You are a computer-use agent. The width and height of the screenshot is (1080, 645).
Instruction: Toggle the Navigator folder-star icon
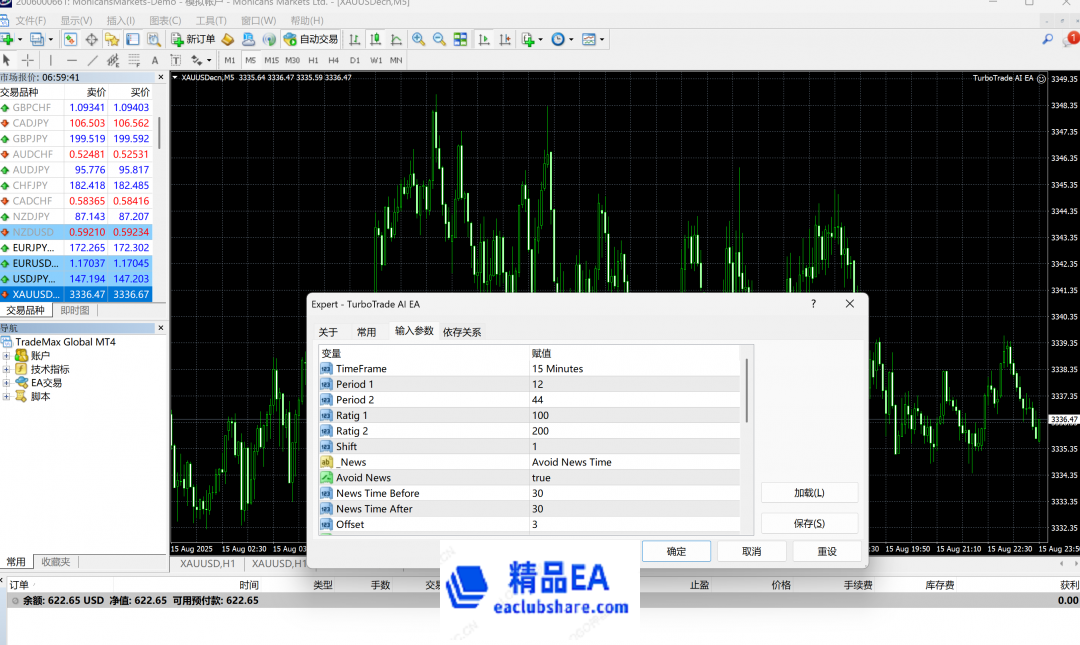112,39
